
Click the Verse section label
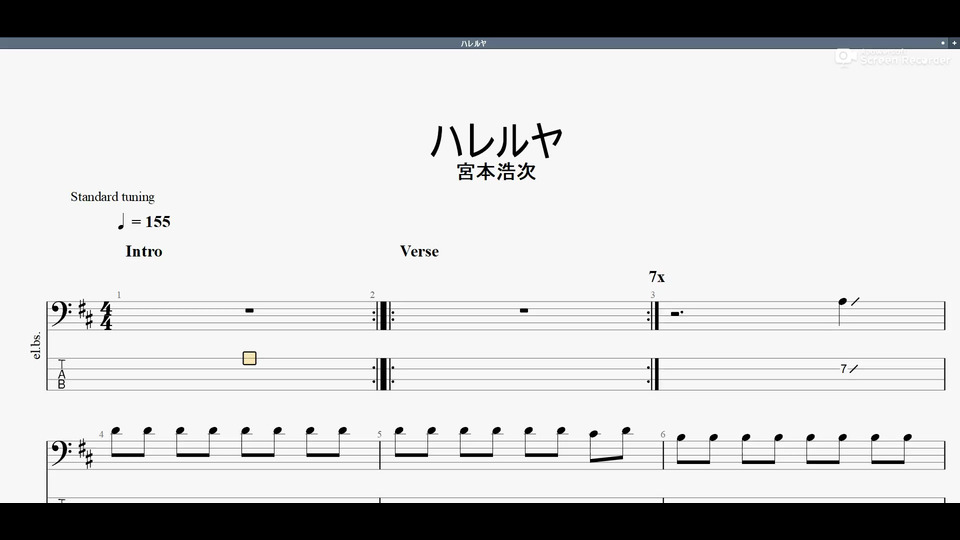pyautogui.click(x=419, y=251)
